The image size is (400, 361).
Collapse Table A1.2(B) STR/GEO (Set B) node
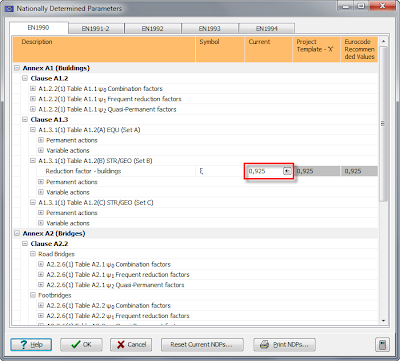pyautogui.click(x=33, y=161)
